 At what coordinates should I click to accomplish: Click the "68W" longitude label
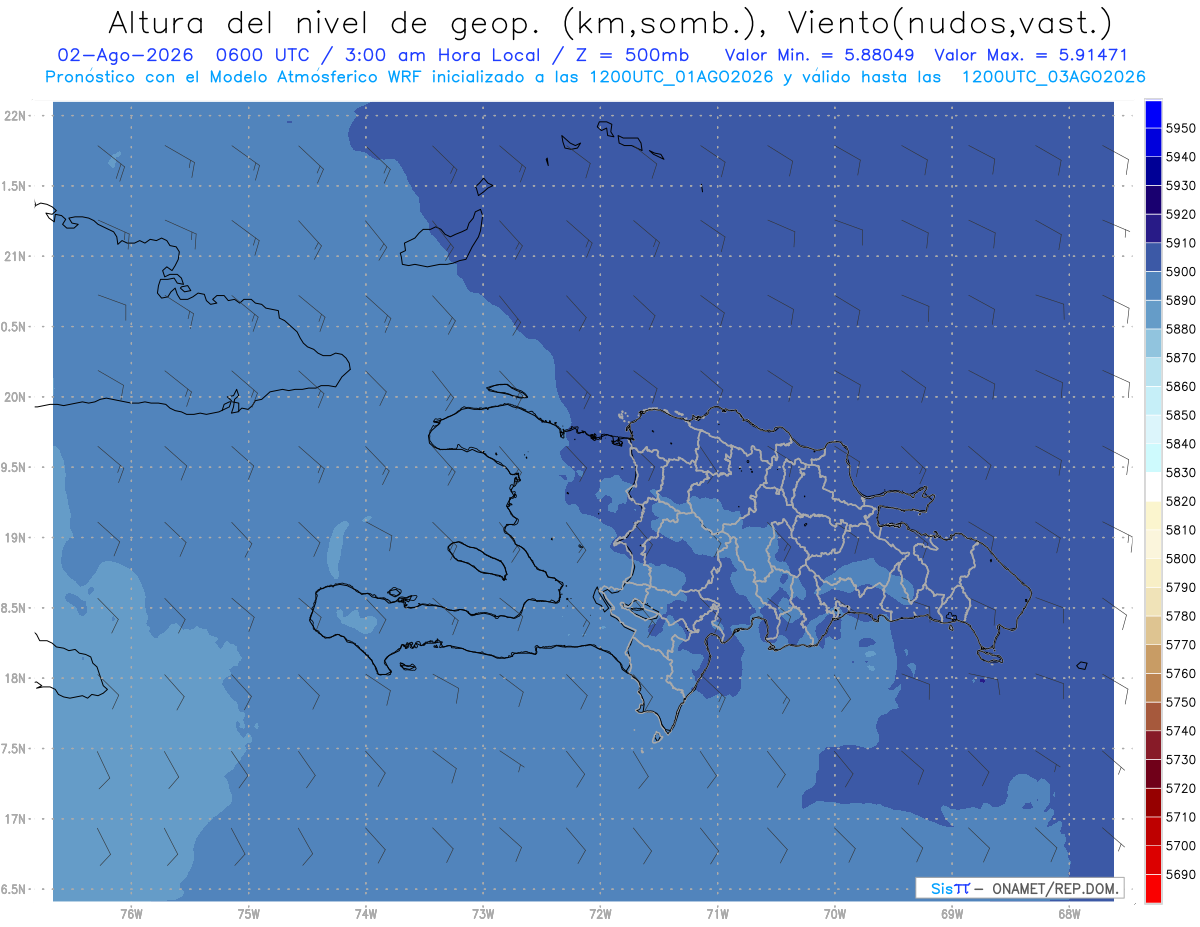[x=1069, y=914]
